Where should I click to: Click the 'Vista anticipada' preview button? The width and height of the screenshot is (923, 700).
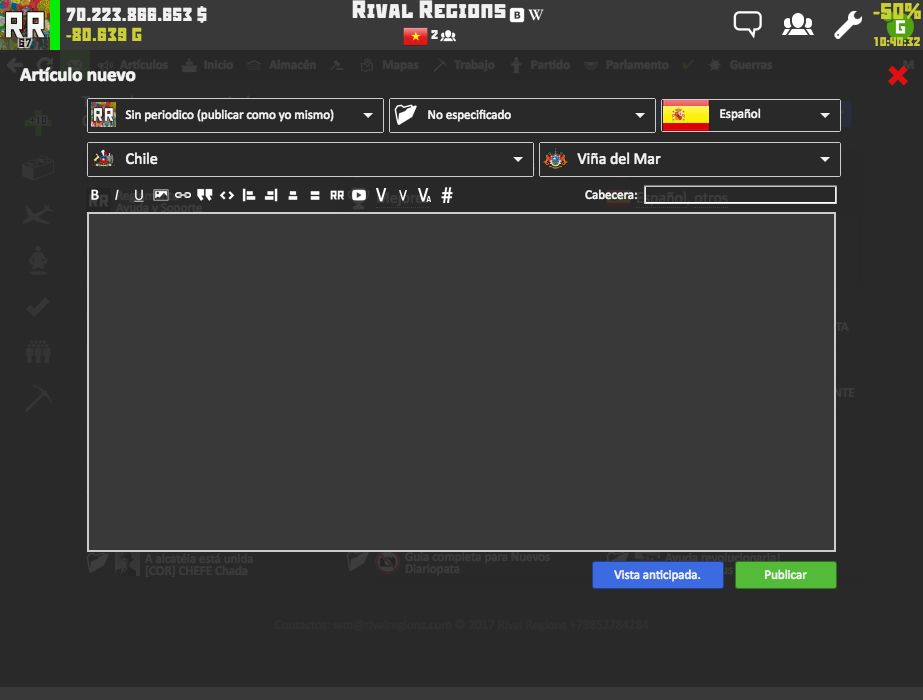point(657,575)
